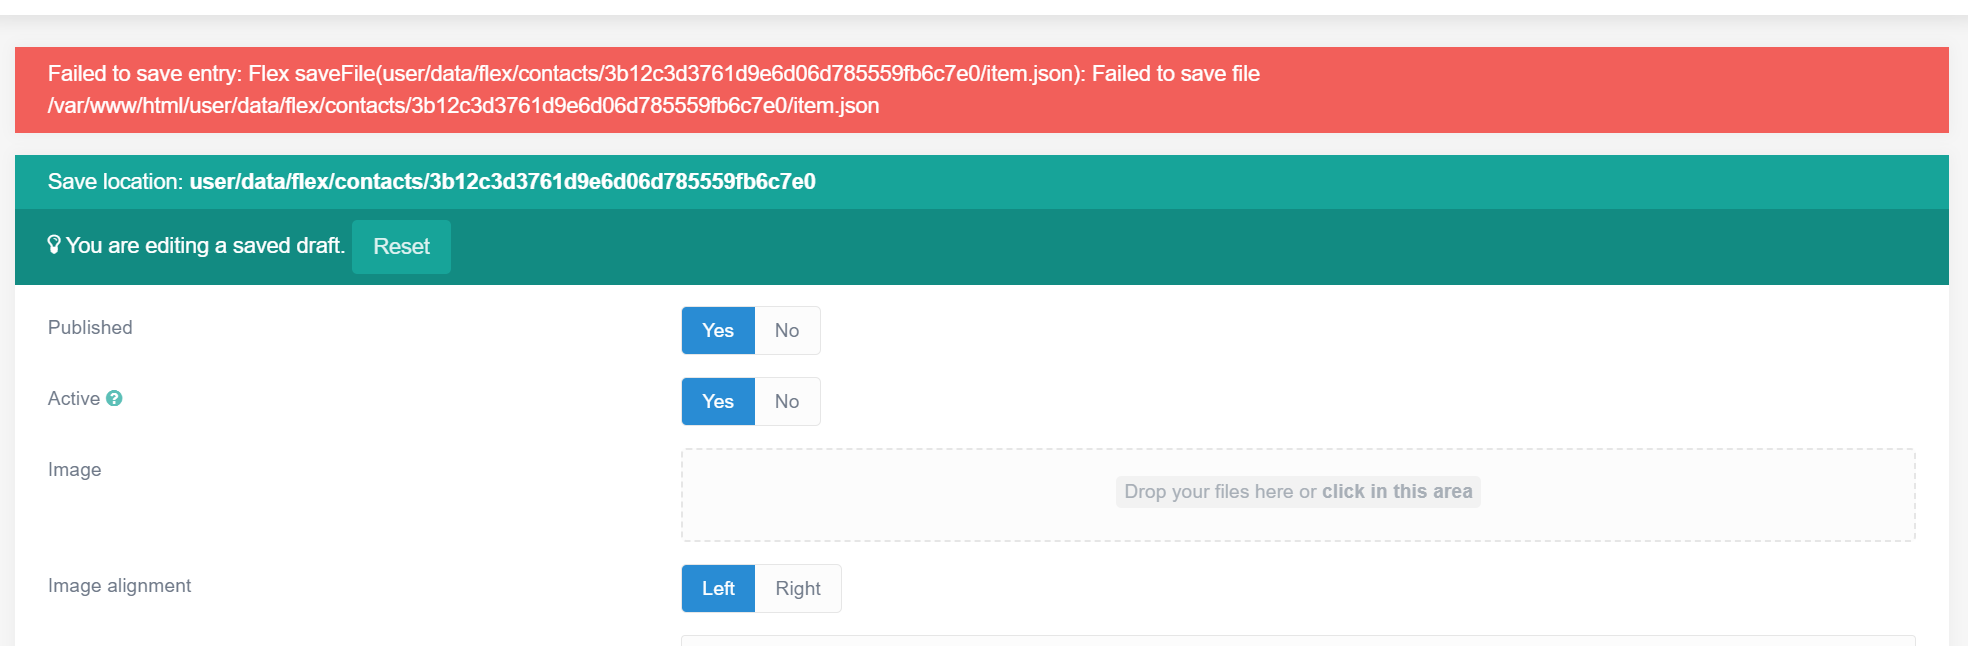Click the Reset draft button
Viewport: 1968px width, 646px height.
point(401,247)
